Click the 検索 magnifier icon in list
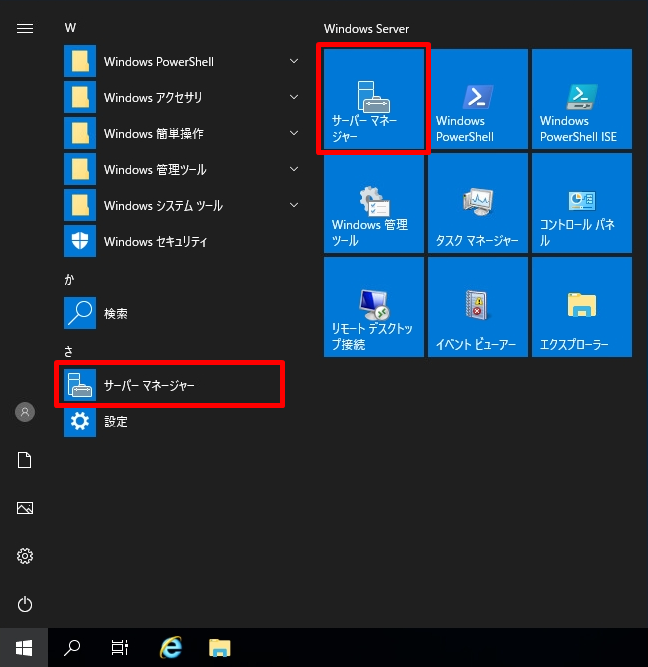 coord(80,313)
